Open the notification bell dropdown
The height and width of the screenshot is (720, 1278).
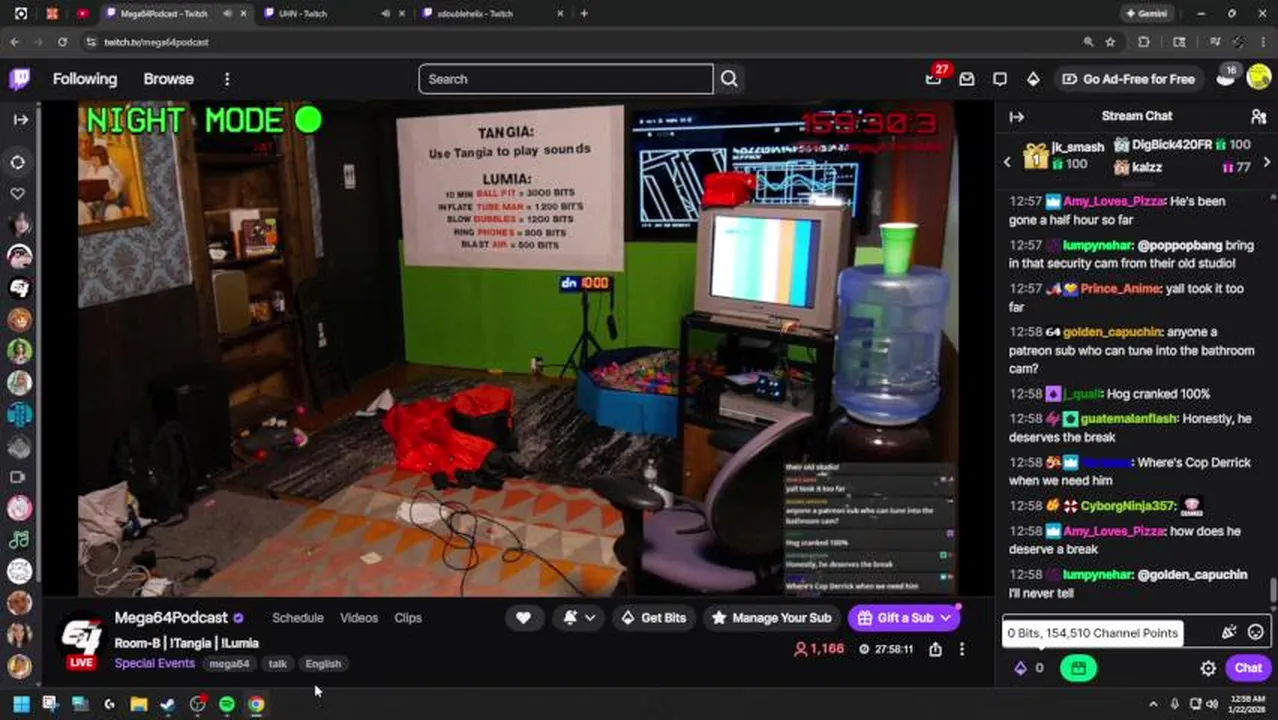click(x=580, y=618)
